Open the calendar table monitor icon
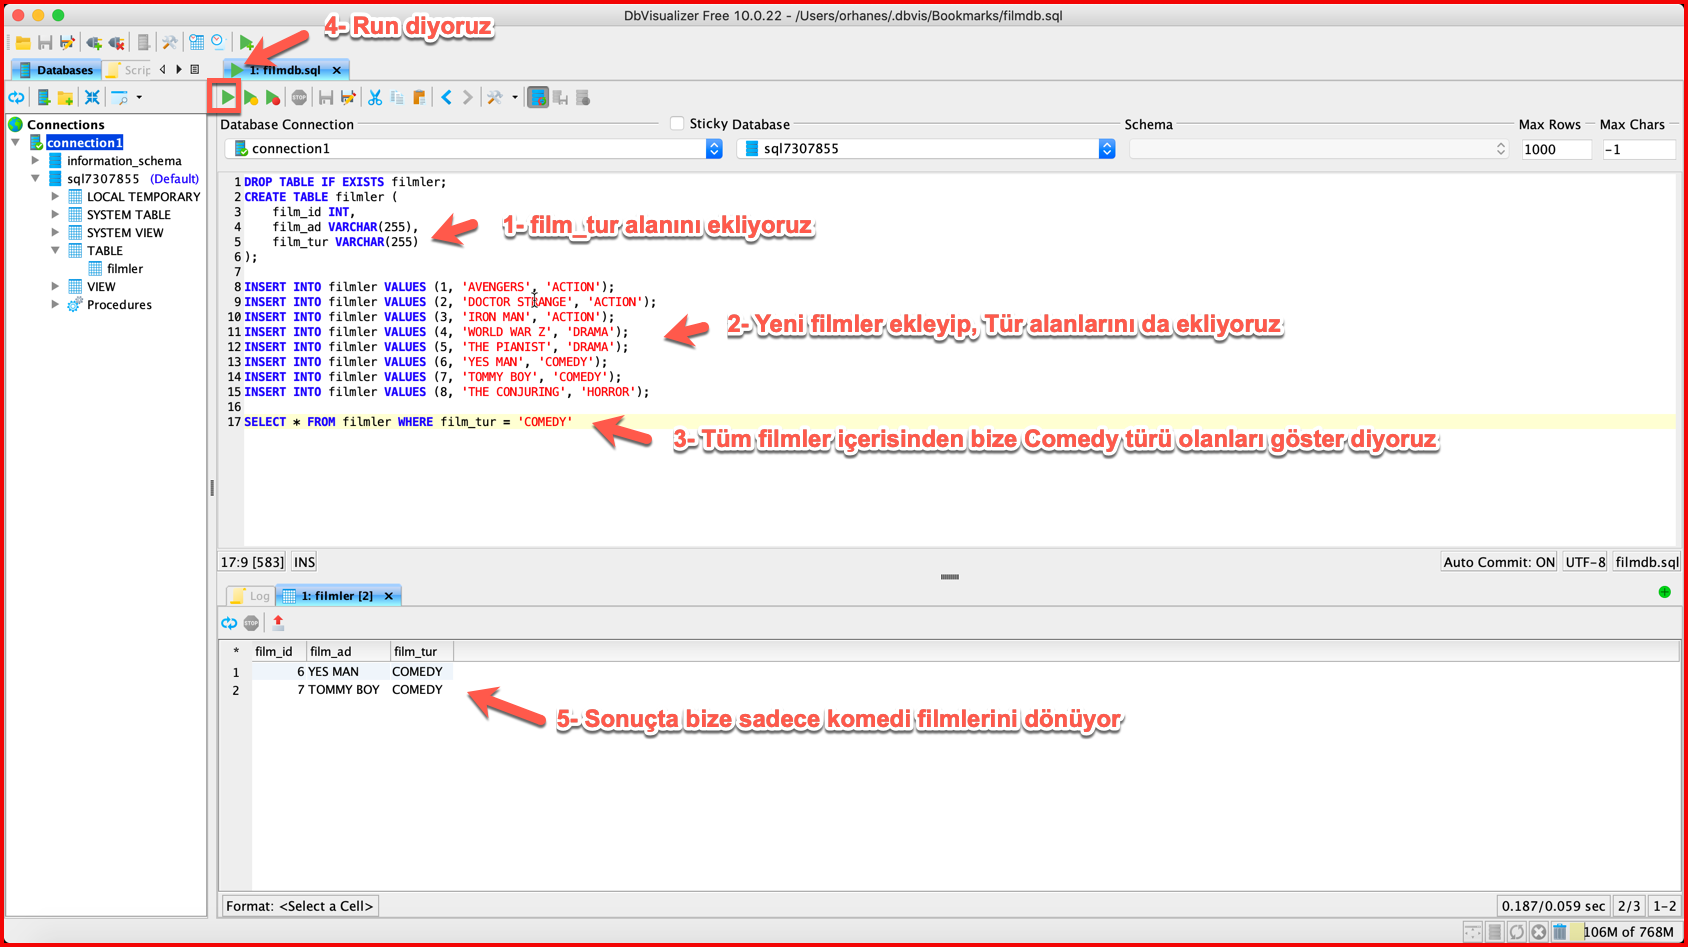The image size is (1688, 948). [x=196, y=42]
